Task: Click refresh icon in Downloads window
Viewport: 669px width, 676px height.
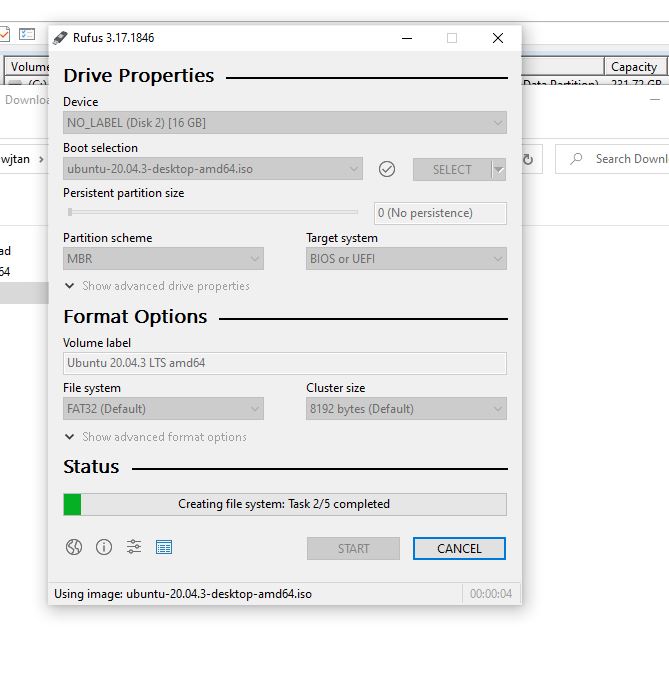Action: click(x=528, y=160)
